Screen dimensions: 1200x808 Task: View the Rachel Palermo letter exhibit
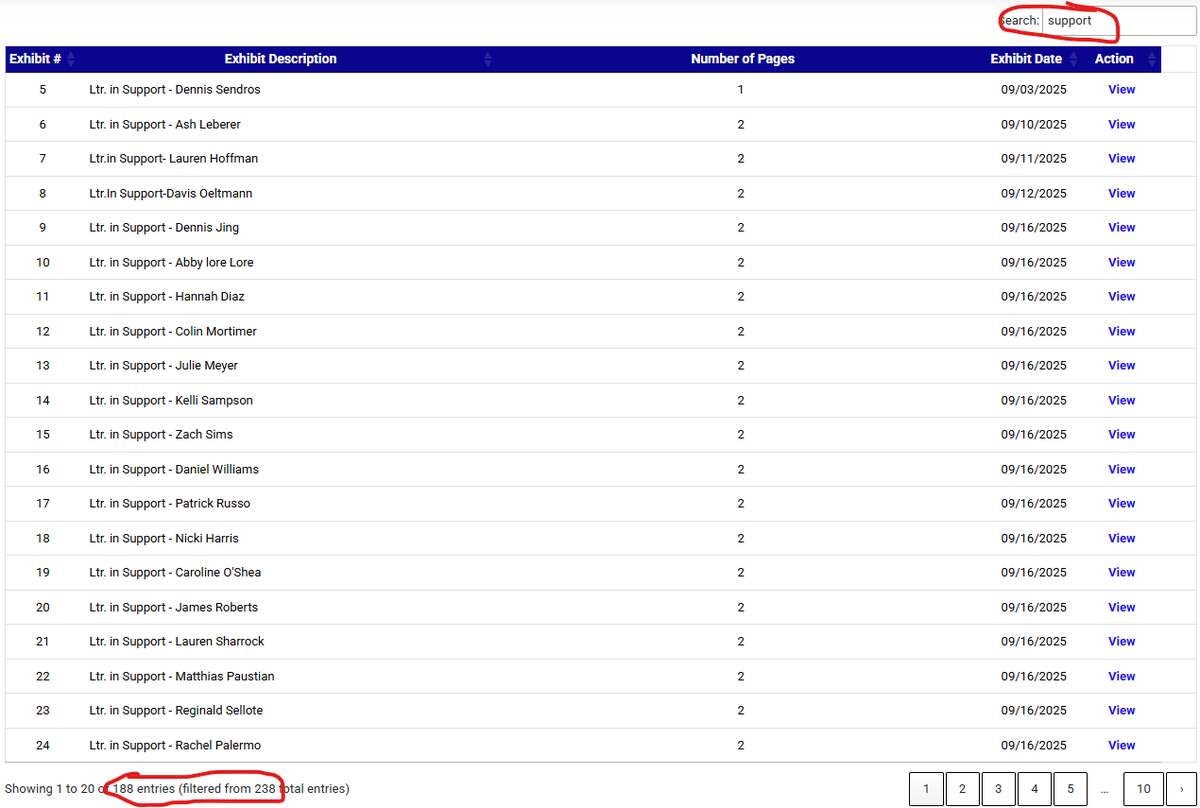tap(1121, 745)
